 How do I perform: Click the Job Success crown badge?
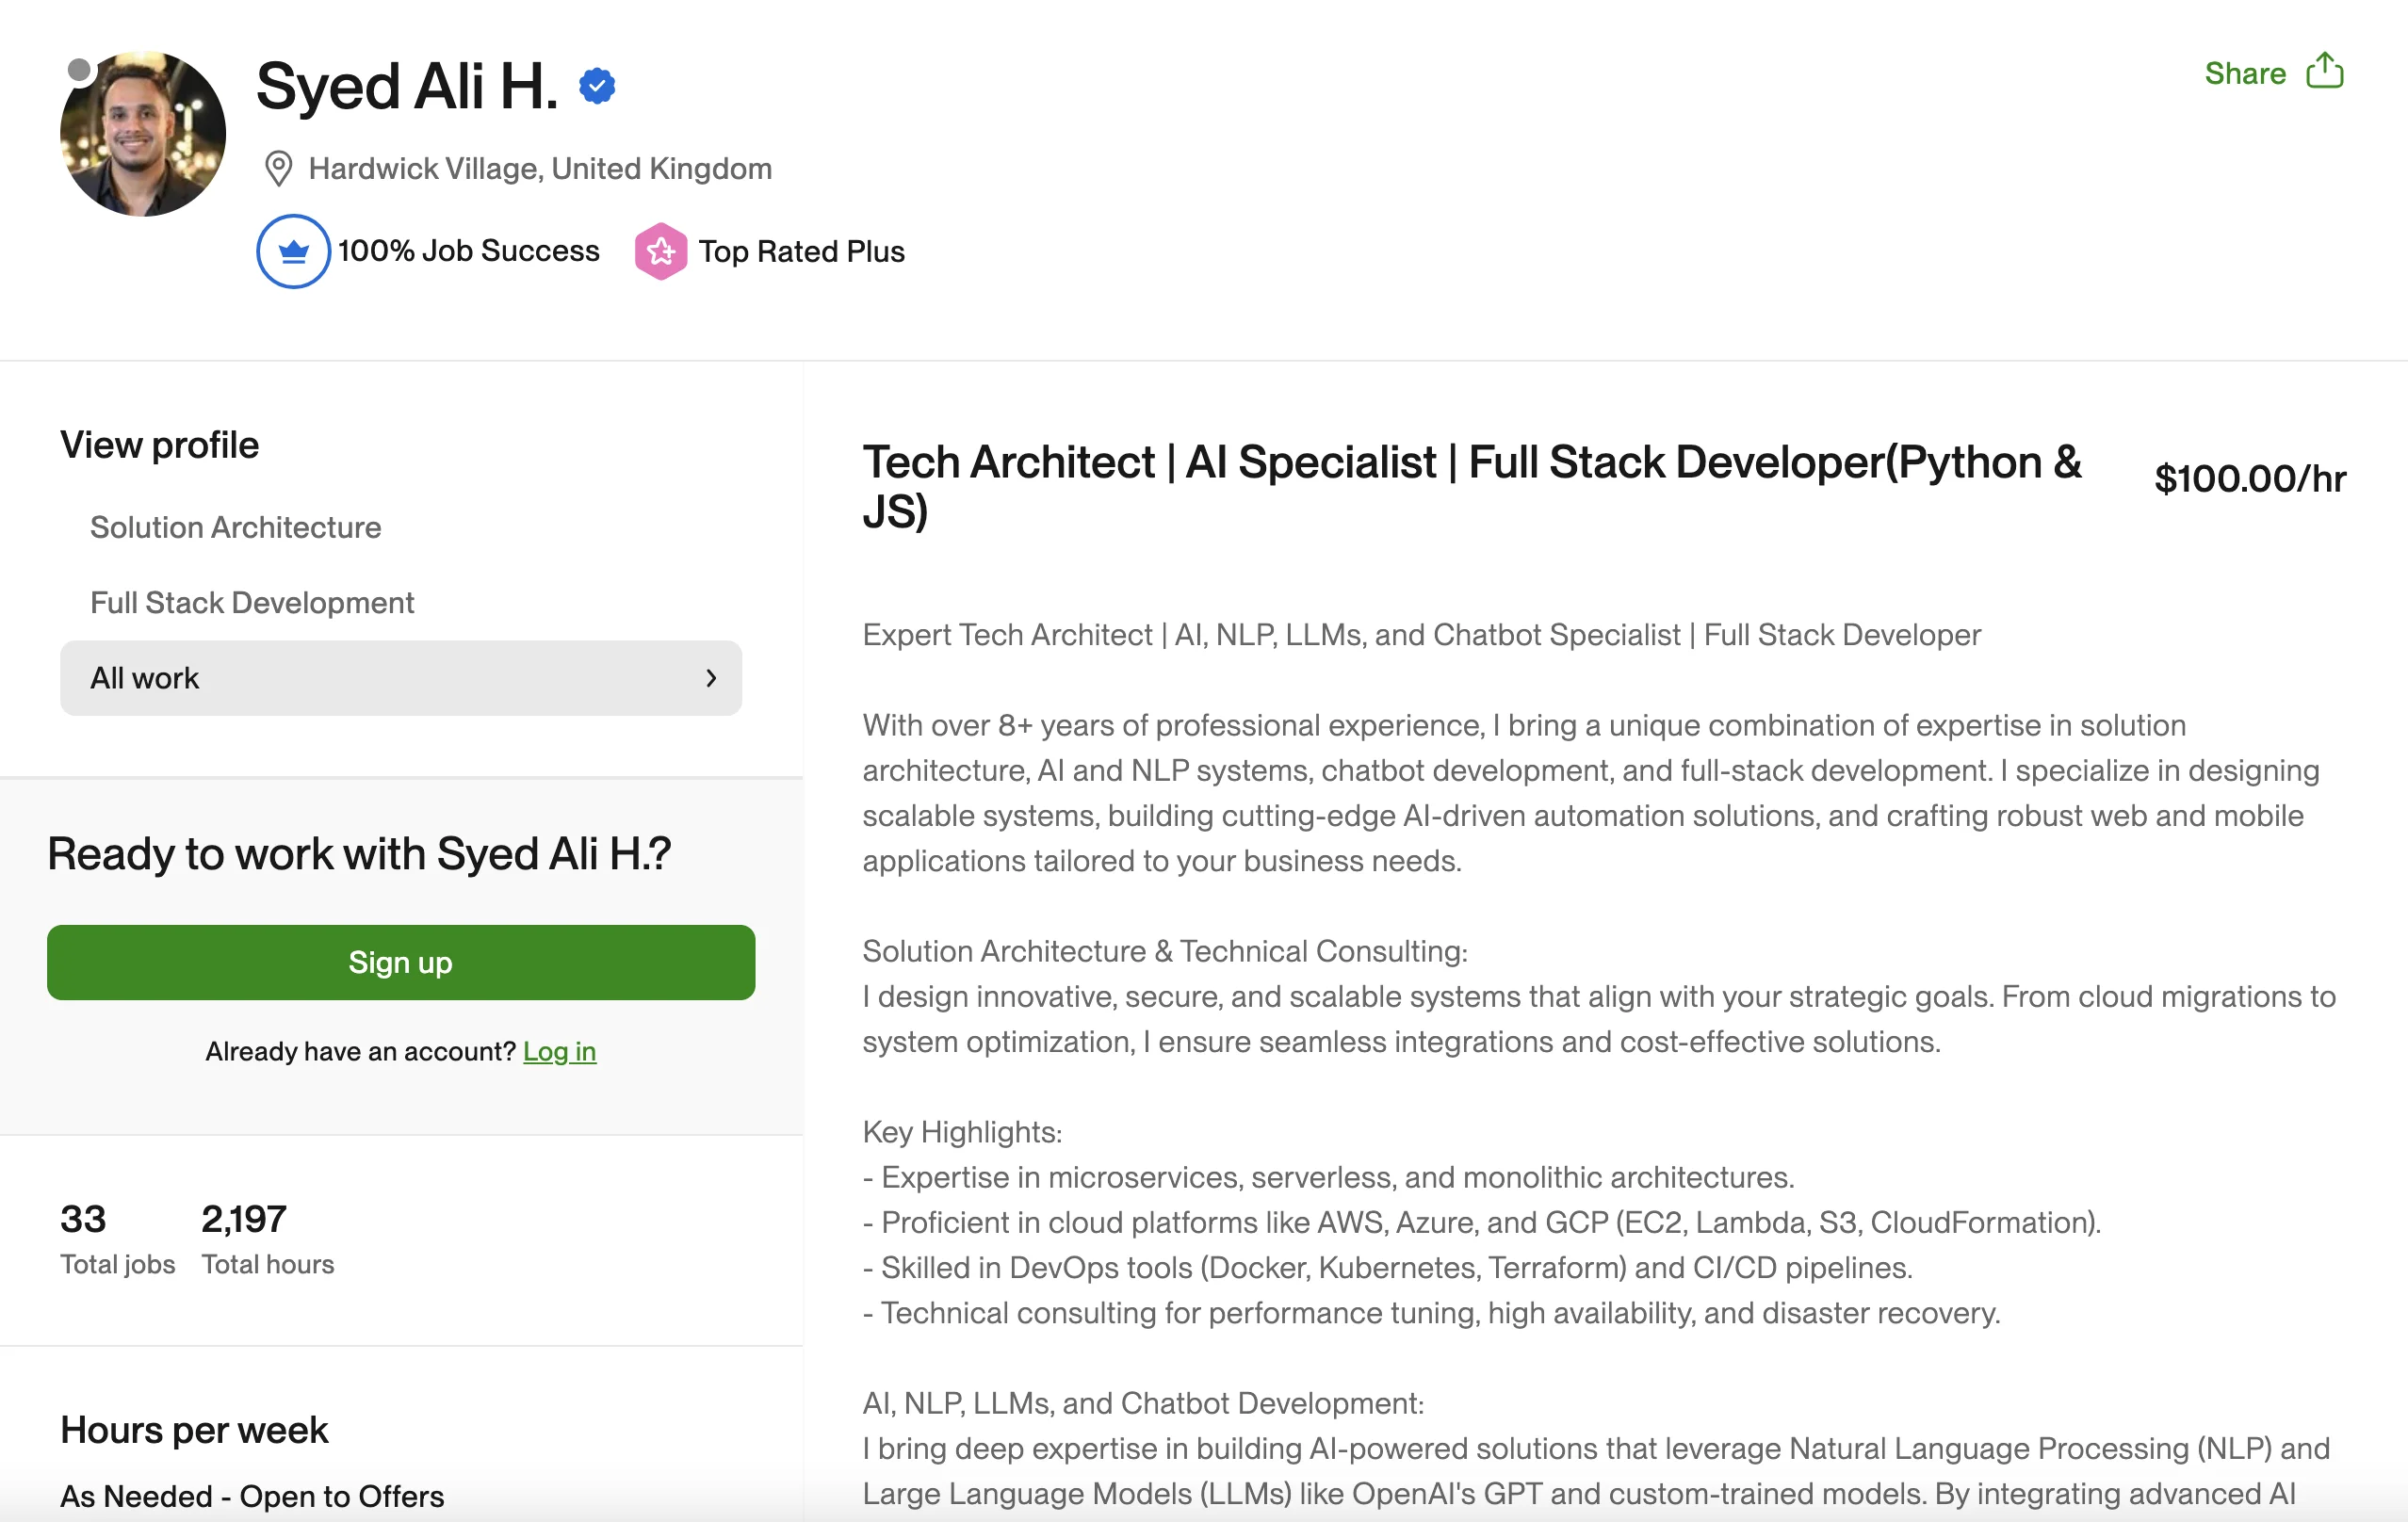click(x=293, y=251)
